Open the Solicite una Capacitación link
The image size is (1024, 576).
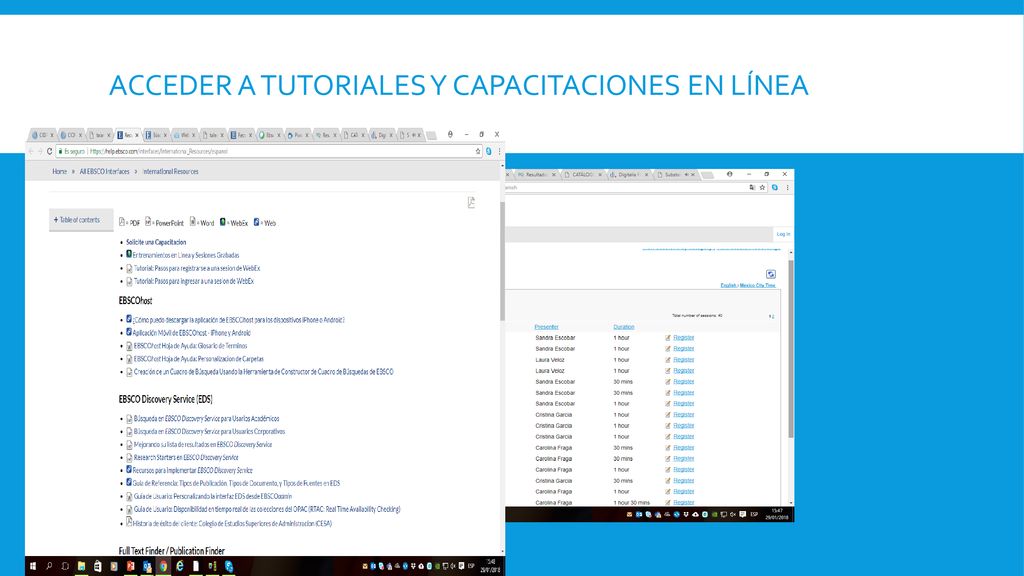tap(156, 242)
